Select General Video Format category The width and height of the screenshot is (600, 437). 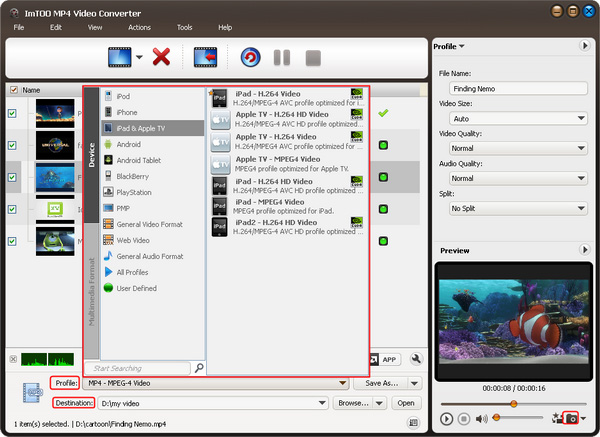153,224
